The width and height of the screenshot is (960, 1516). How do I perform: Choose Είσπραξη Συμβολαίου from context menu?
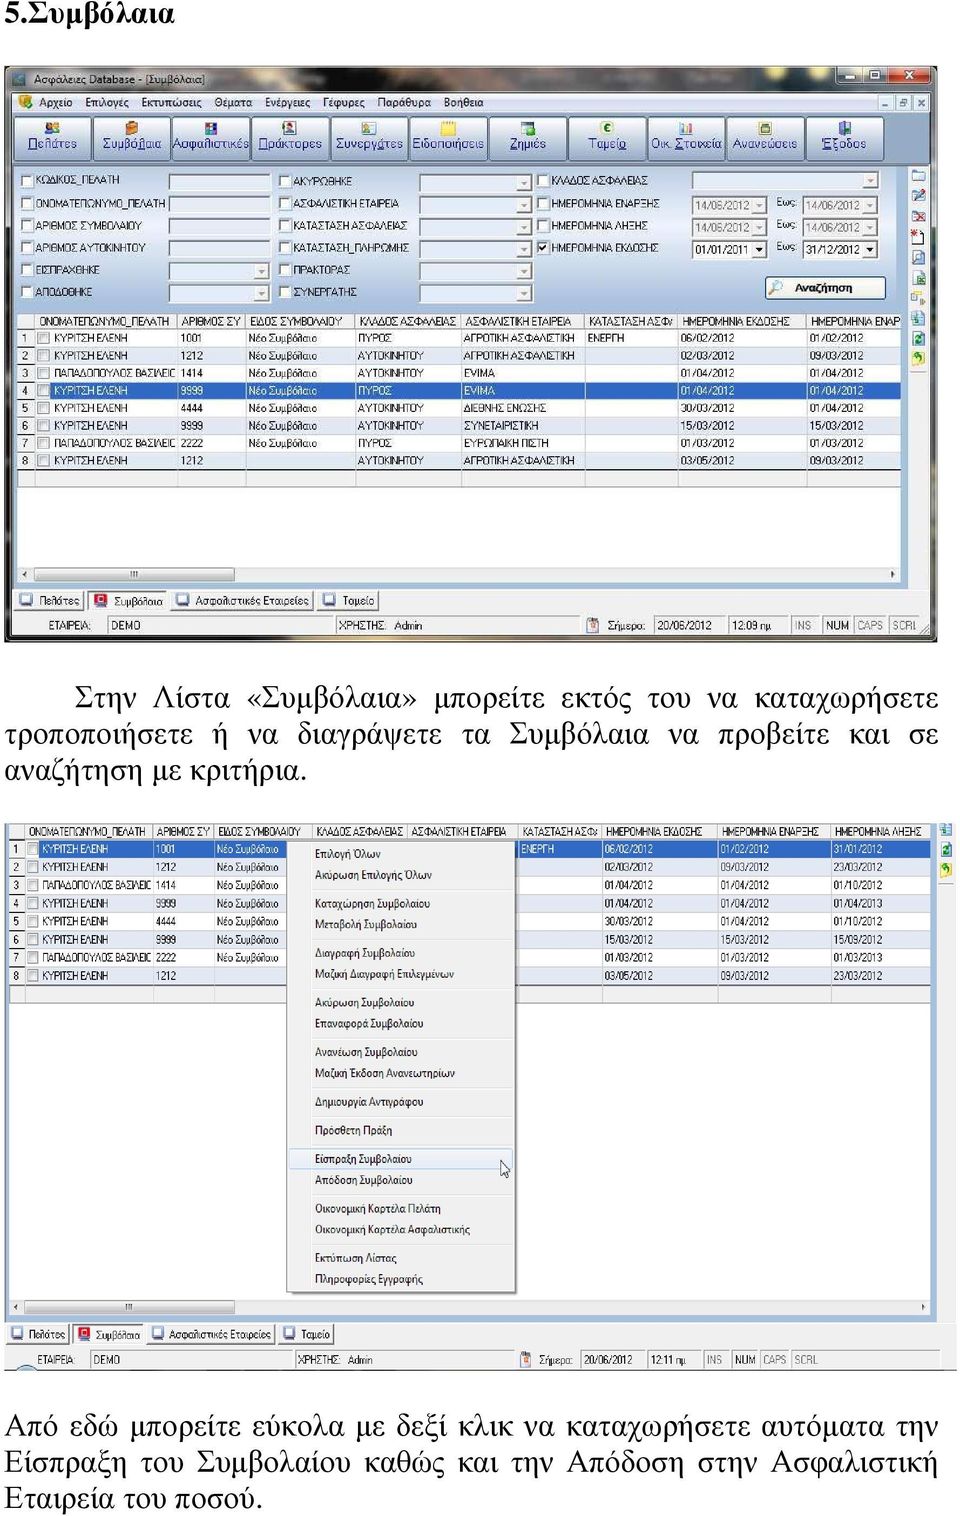[401, 1159]
